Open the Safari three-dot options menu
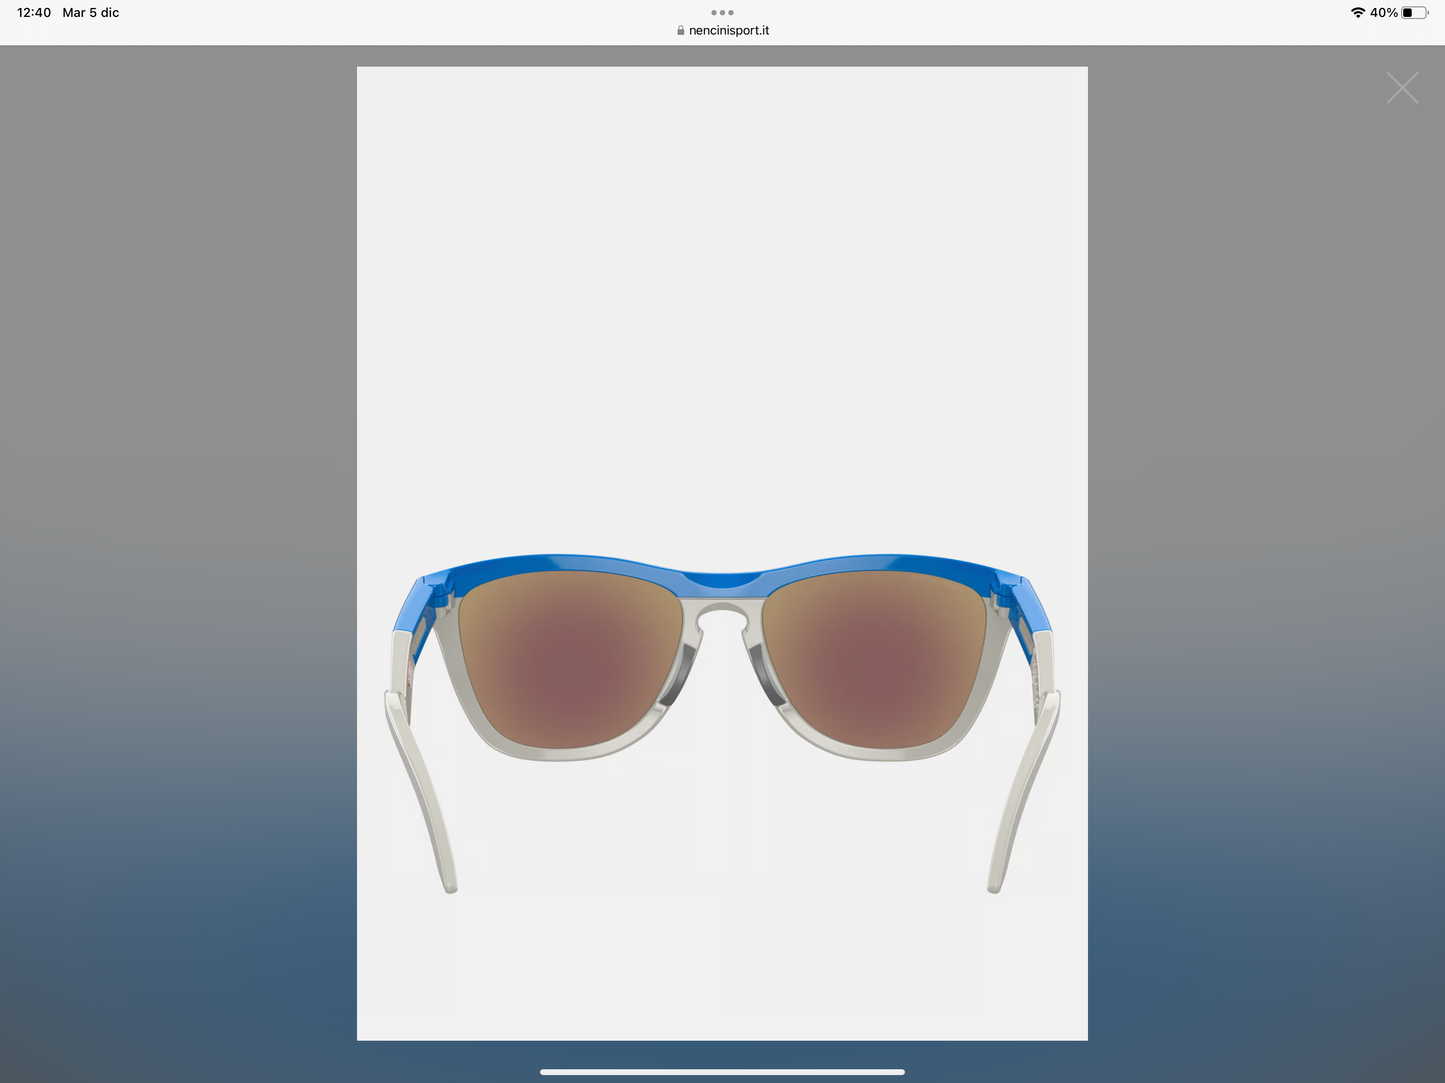Screen dimensions: 1445x1083 (722, 12)
